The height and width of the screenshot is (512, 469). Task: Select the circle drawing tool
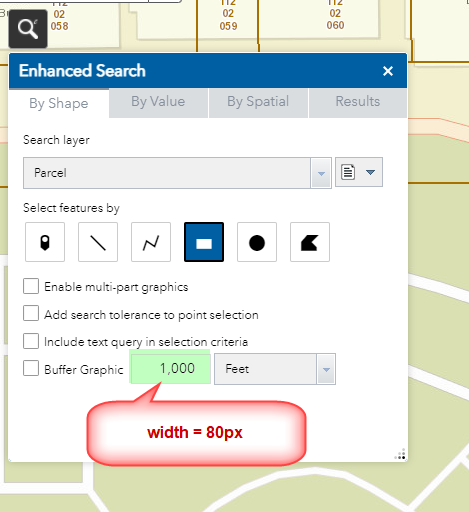point(257,242)
